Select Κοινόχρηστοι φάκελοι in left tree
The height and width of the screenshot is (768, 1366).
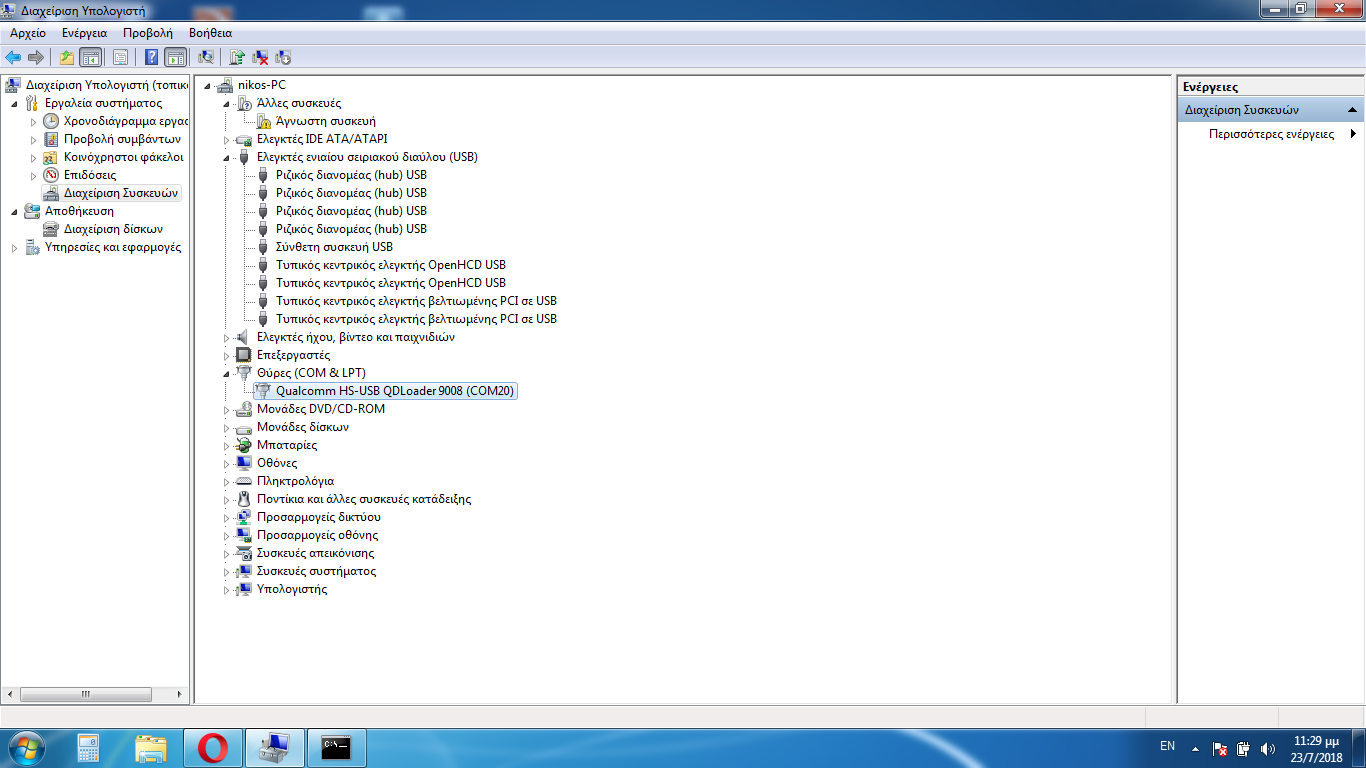pyautogui.click(x=123, y=157)
